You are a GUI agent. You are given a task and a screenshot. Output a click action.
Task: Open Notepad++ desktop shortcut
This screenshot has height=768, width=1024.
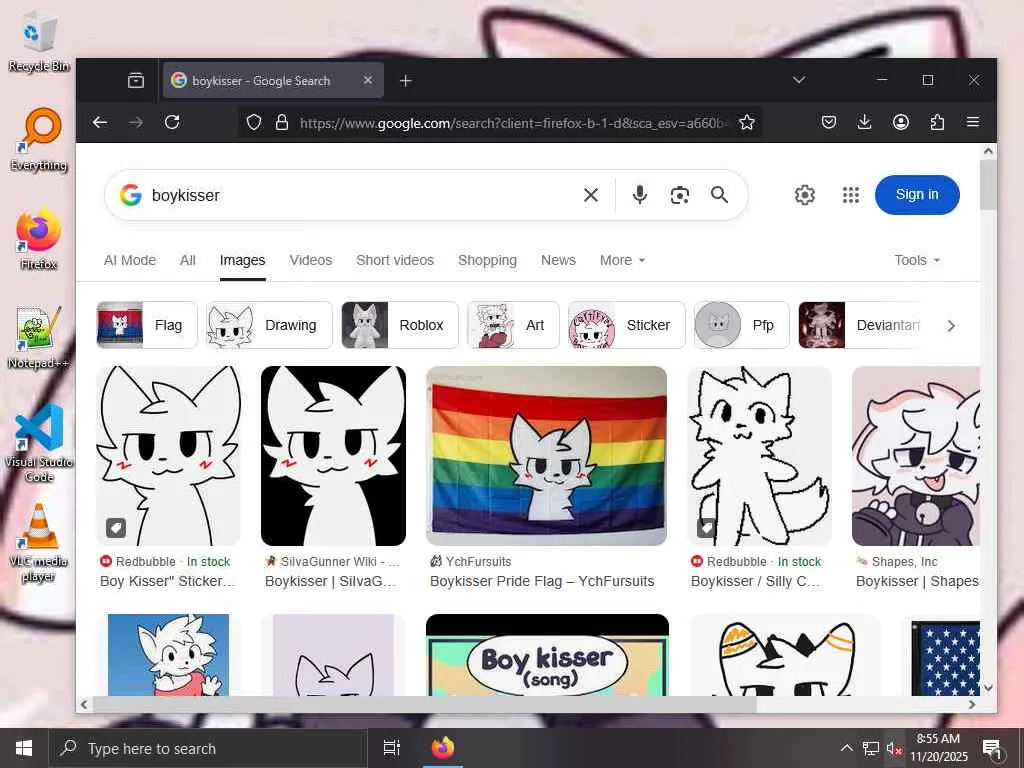coord(39,338)
